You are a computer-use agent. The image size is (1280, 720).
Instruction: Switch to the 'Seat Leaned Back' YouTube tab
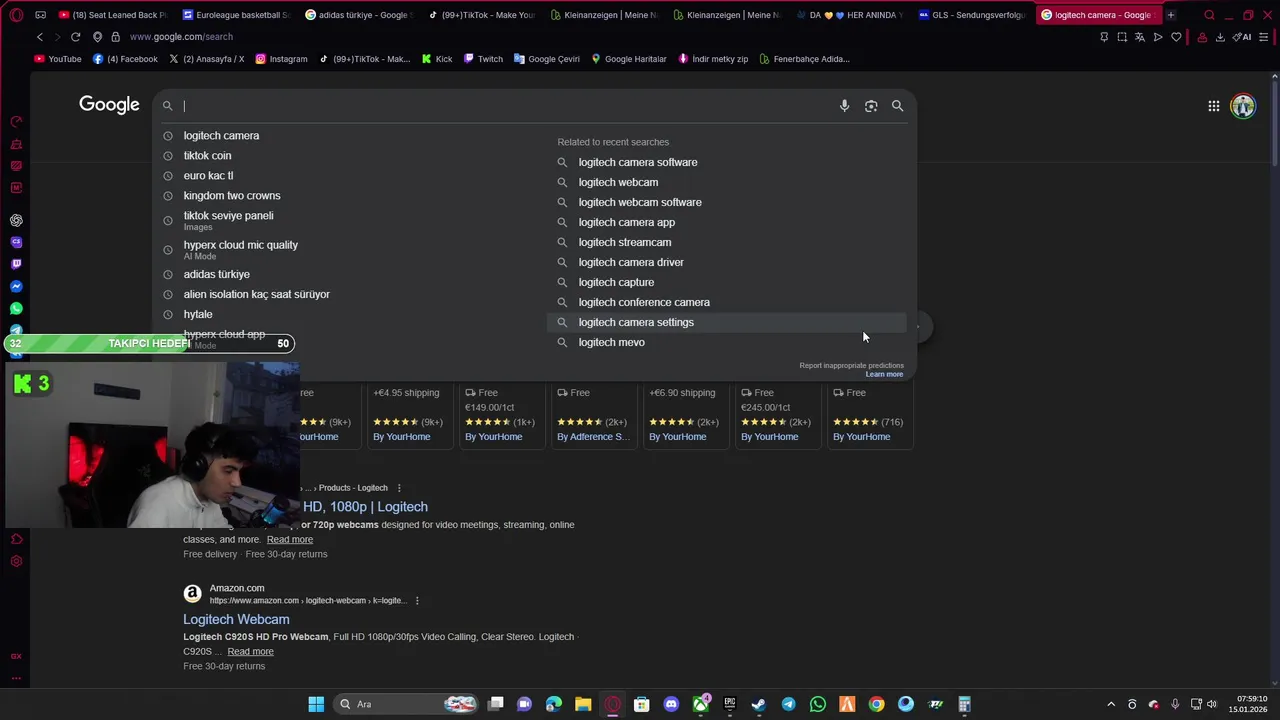click(x=113, y=15)
